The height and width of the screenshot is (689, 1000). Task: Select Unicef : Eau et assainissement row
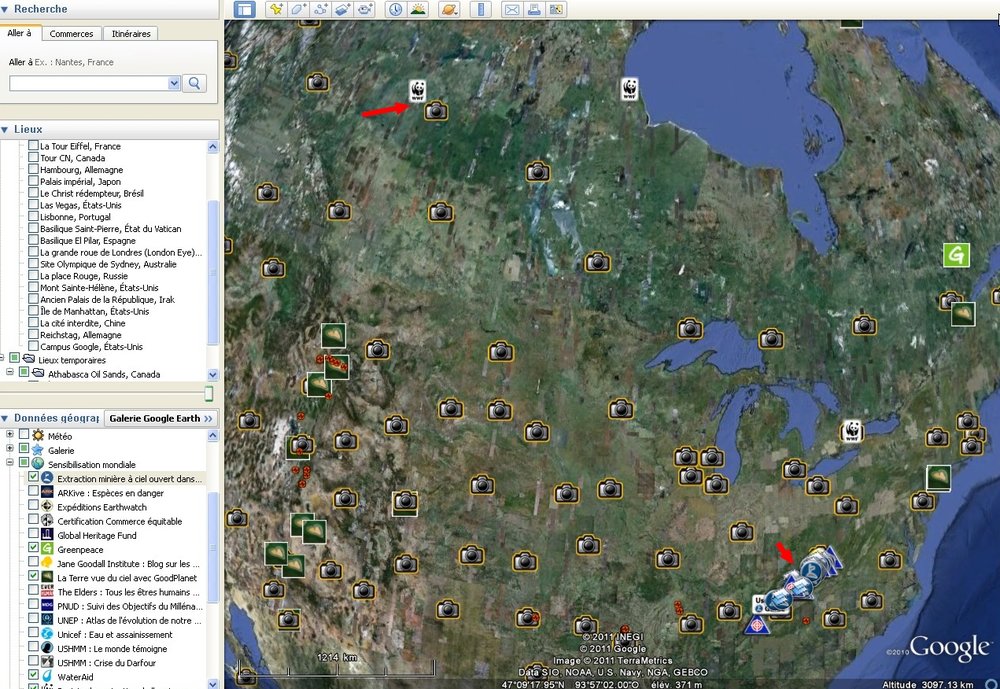point(115,635)
